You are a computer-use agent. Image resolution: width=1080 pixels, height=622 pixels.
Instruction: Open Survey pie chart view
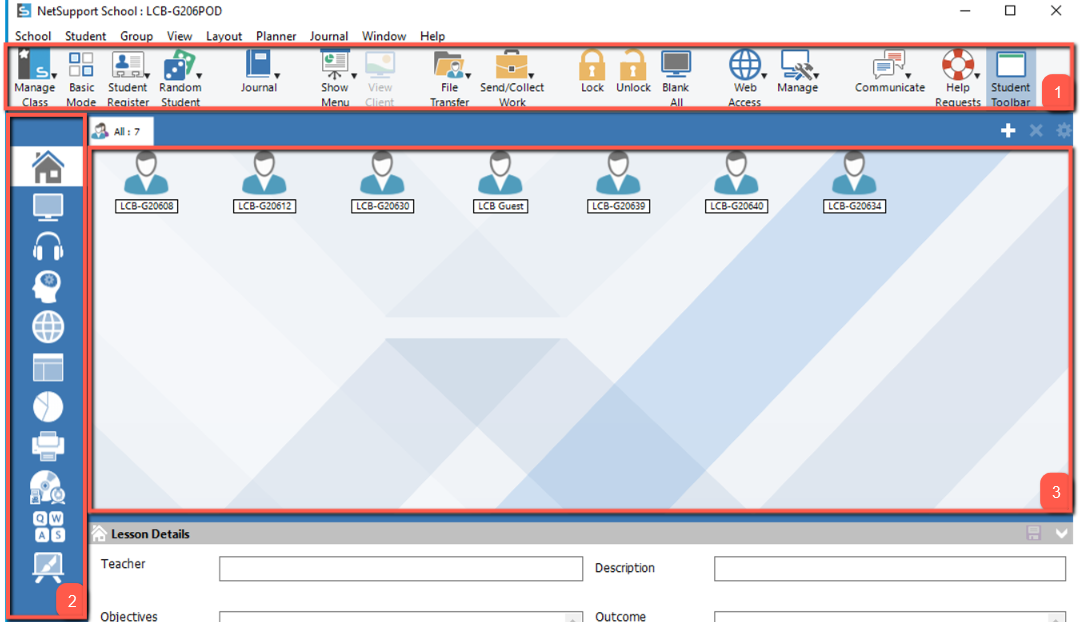[x=48, y=406]
